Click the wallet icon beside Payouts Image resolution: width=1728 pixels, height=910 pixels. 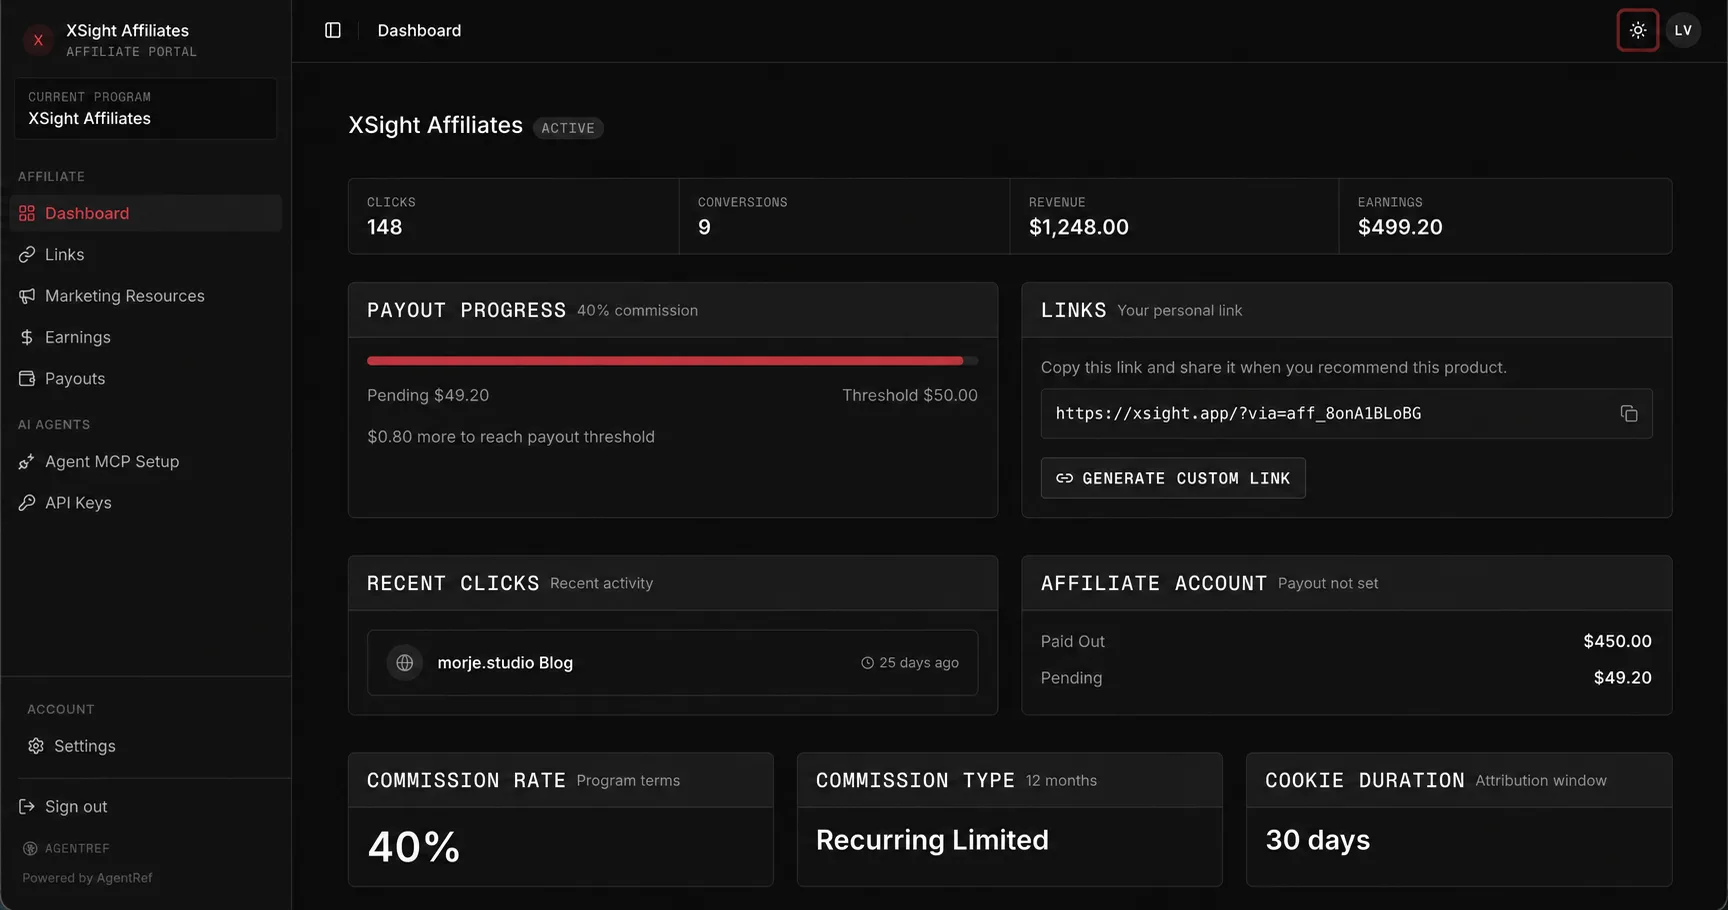pyautogui.click(x=27, y=378)
